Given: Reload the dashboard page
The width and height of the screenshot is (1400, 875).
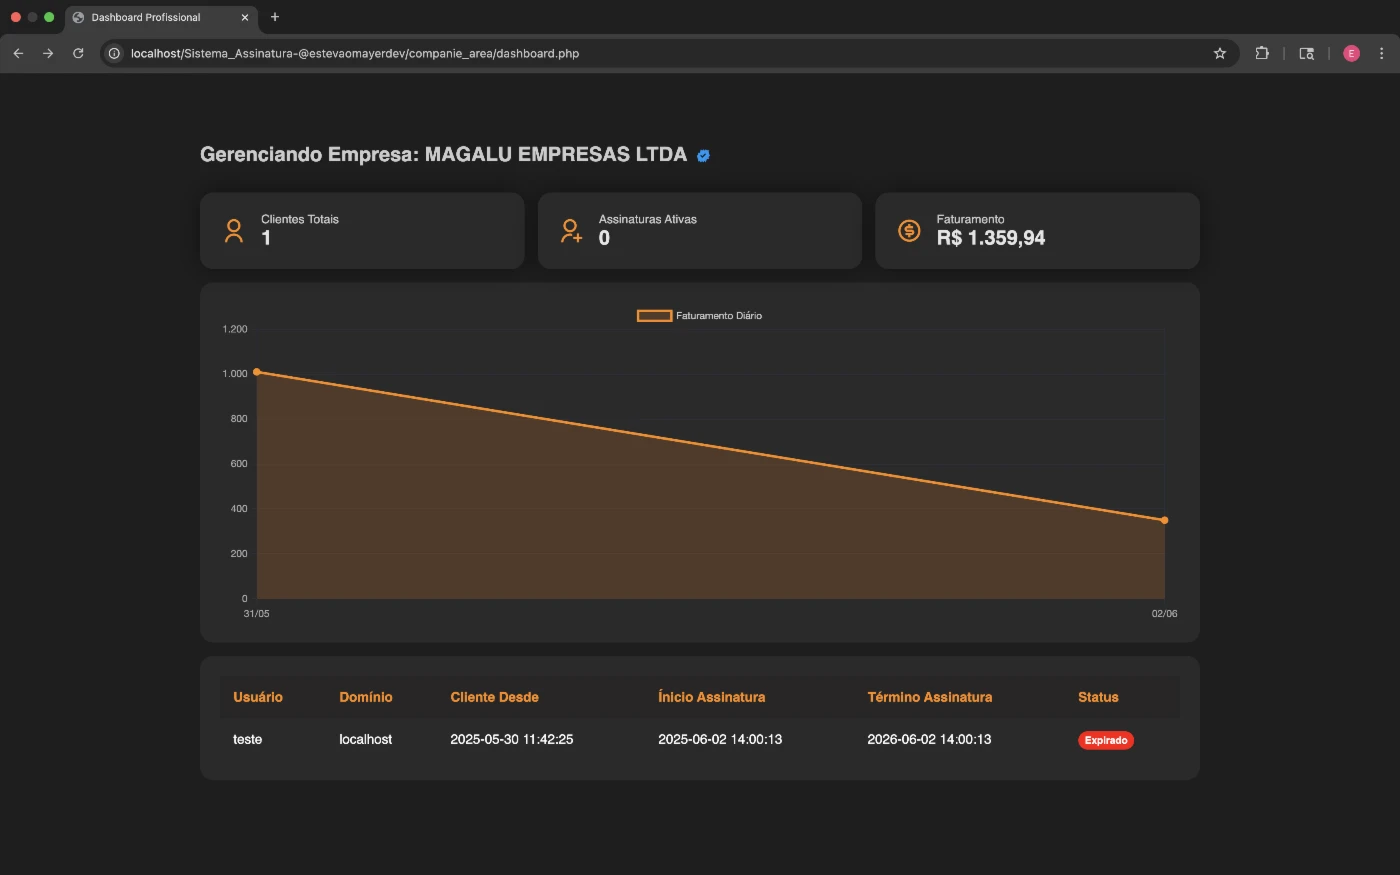Looking at the screenshot, I should point(78,53).
